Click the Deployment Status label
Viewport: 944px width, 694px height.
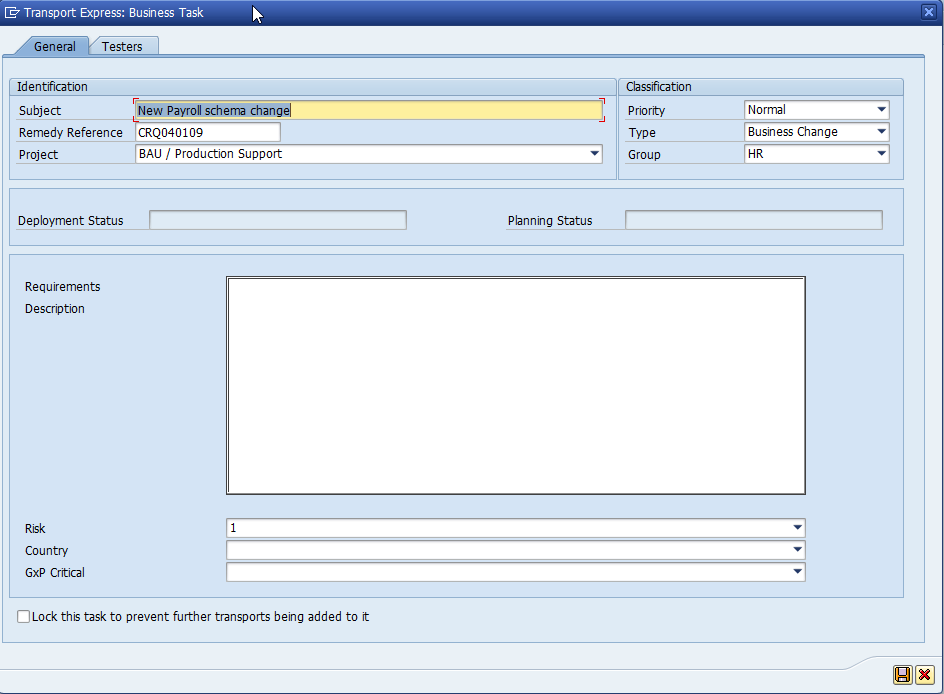pos(70,220)
